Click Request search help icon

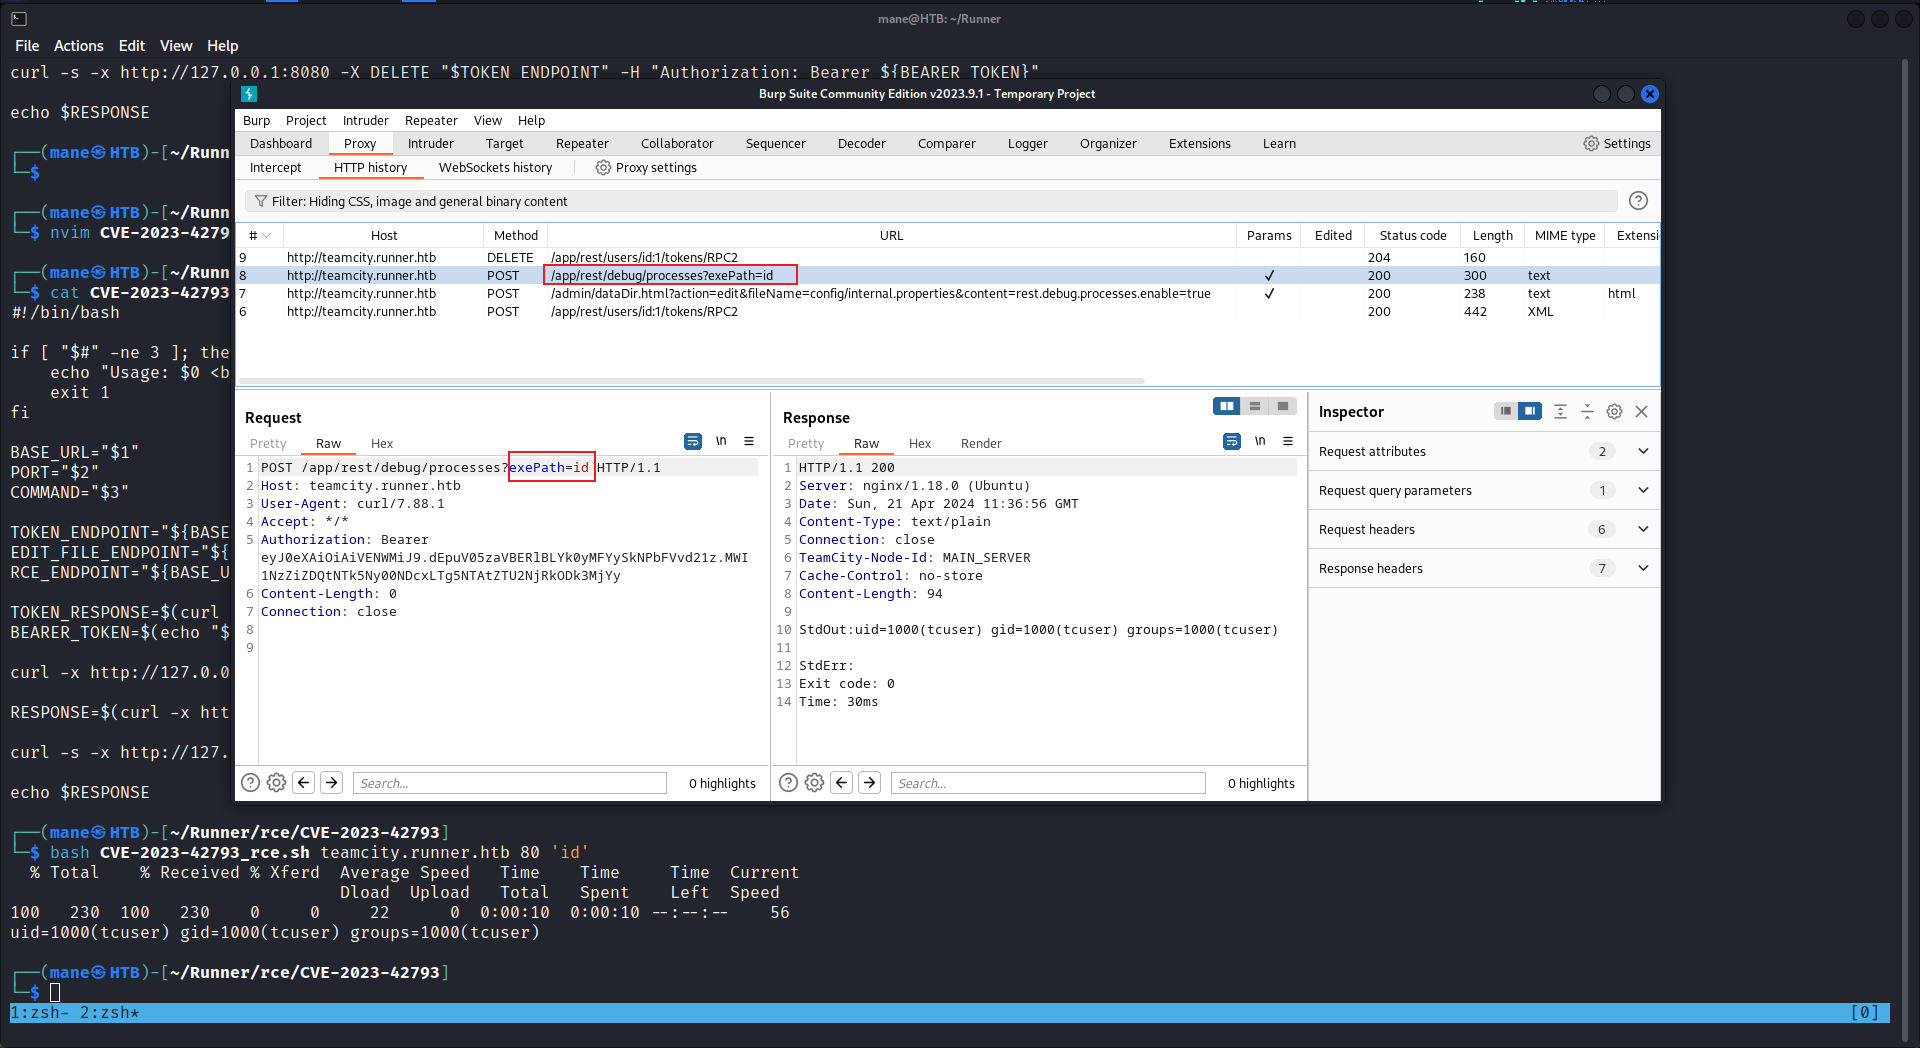tap(251, 783)
